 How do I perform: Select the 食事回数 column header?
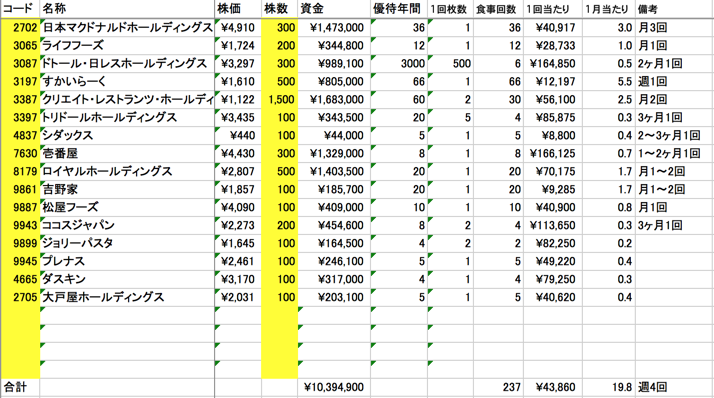tap(498, 9)
